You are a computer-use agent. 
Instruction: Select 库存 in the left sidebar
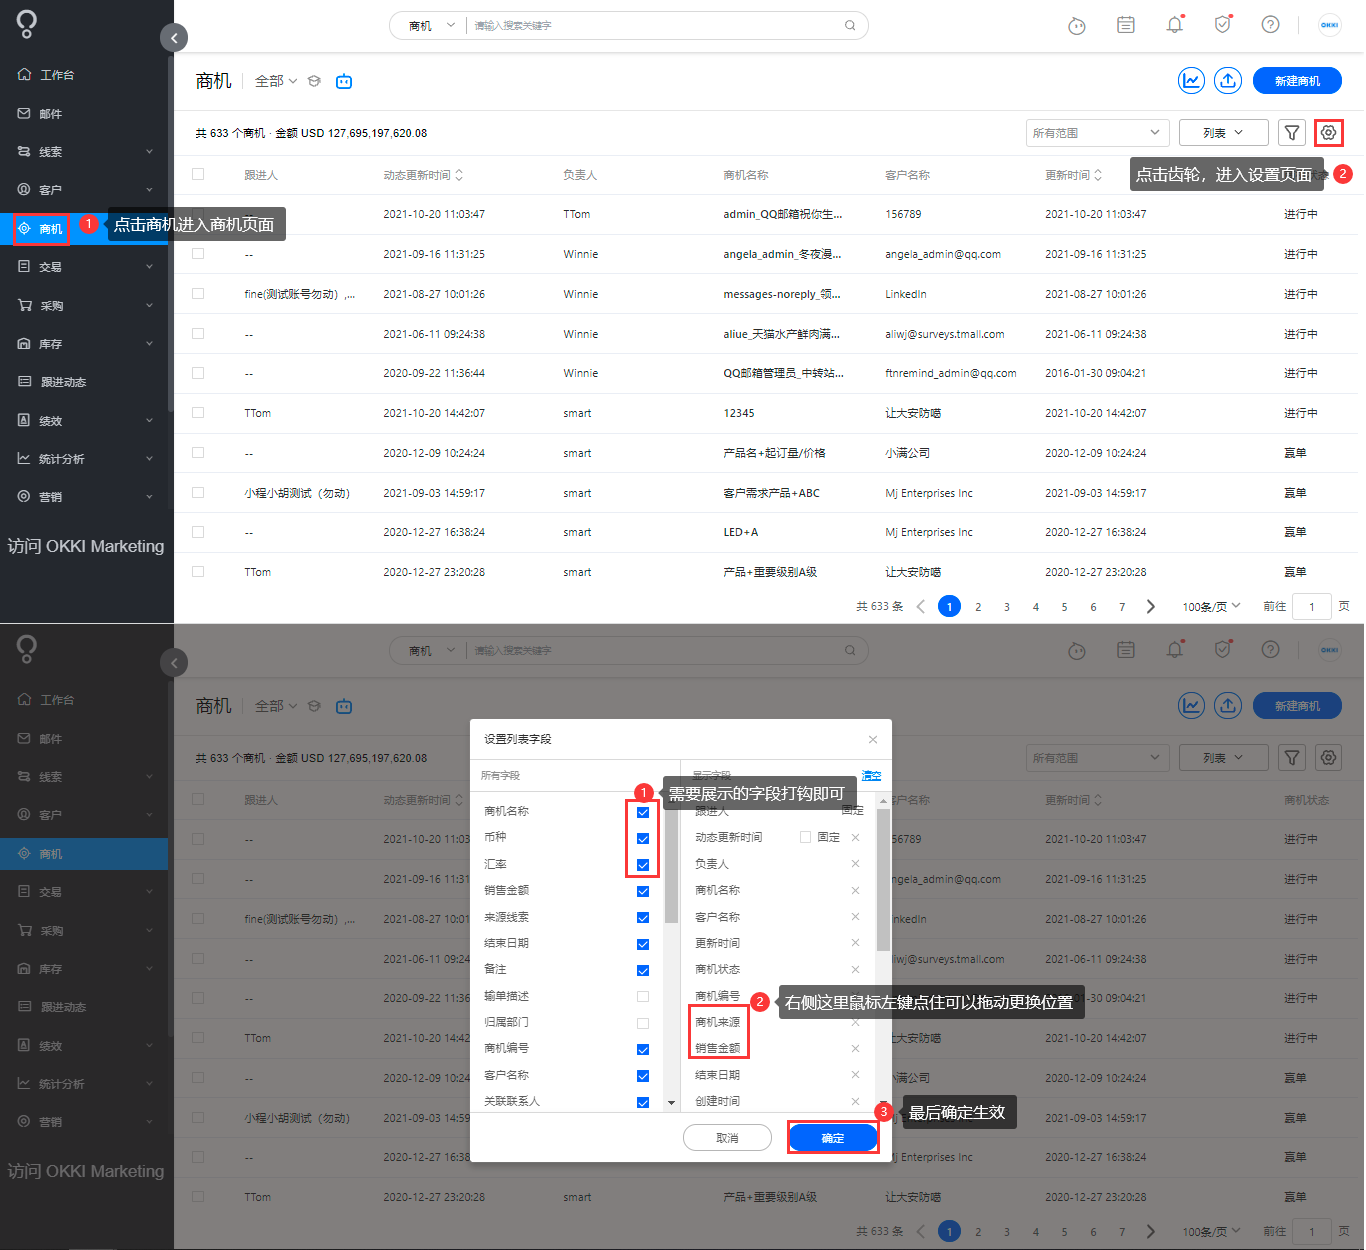(52, 343)
